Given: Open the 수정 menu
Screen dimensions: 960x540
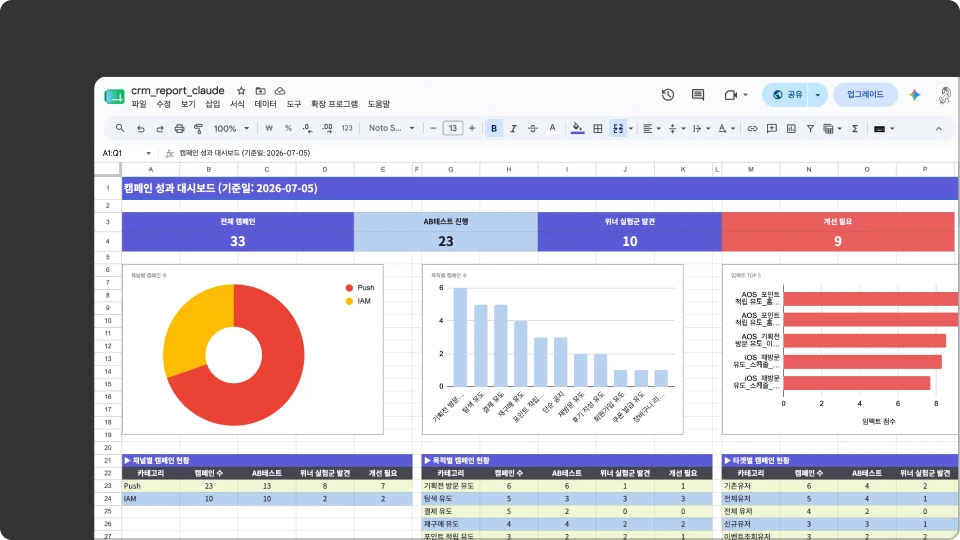Looking at the screenshot, I should (163, 104).
